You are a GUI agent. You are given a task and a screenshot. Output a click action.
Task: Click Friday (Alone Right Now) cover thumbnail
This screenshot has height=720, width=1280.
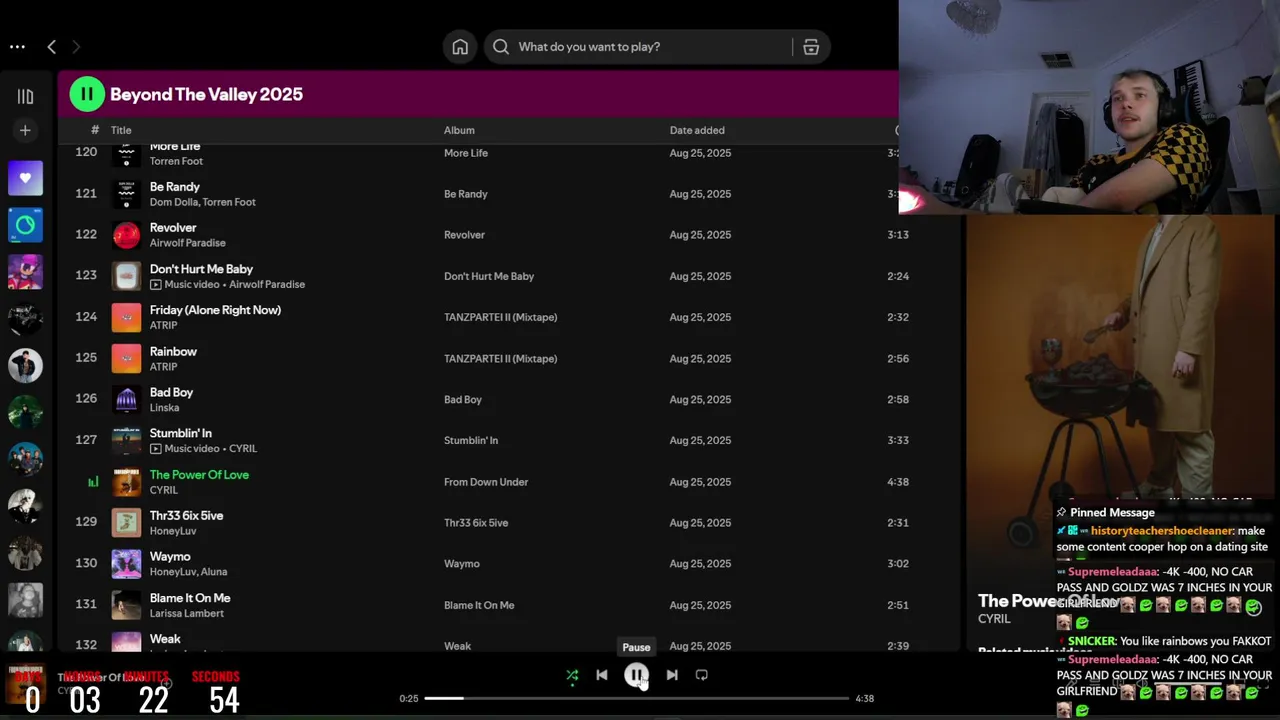(x=126, y=317)
